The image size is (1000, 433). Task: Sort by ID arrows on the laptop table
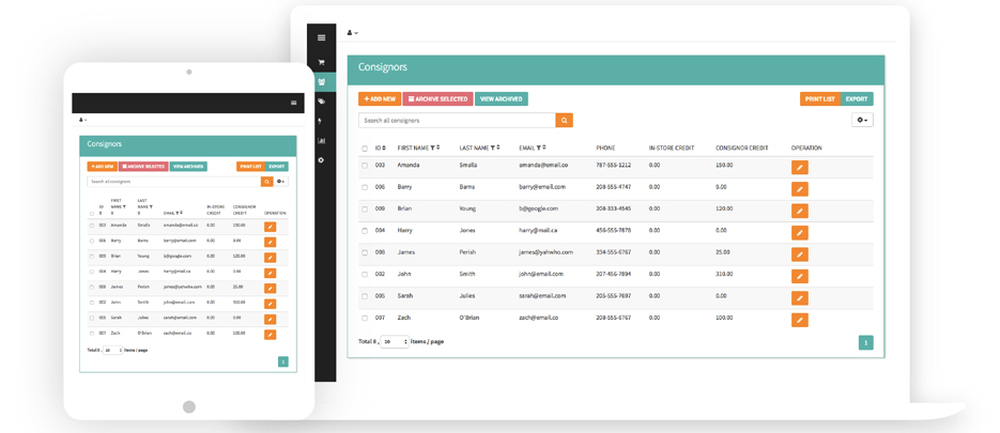(x=383, y=148)
